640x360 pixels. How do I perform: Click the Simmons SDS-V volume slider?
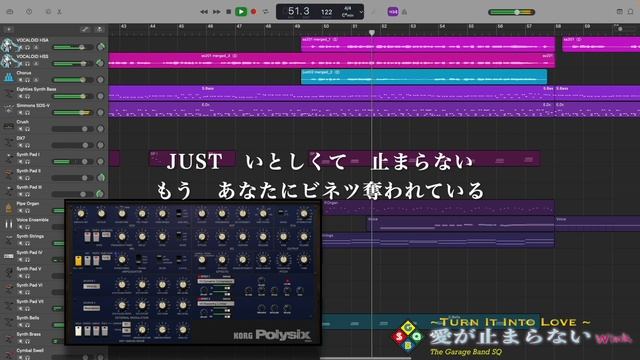(x=73, y=113)
